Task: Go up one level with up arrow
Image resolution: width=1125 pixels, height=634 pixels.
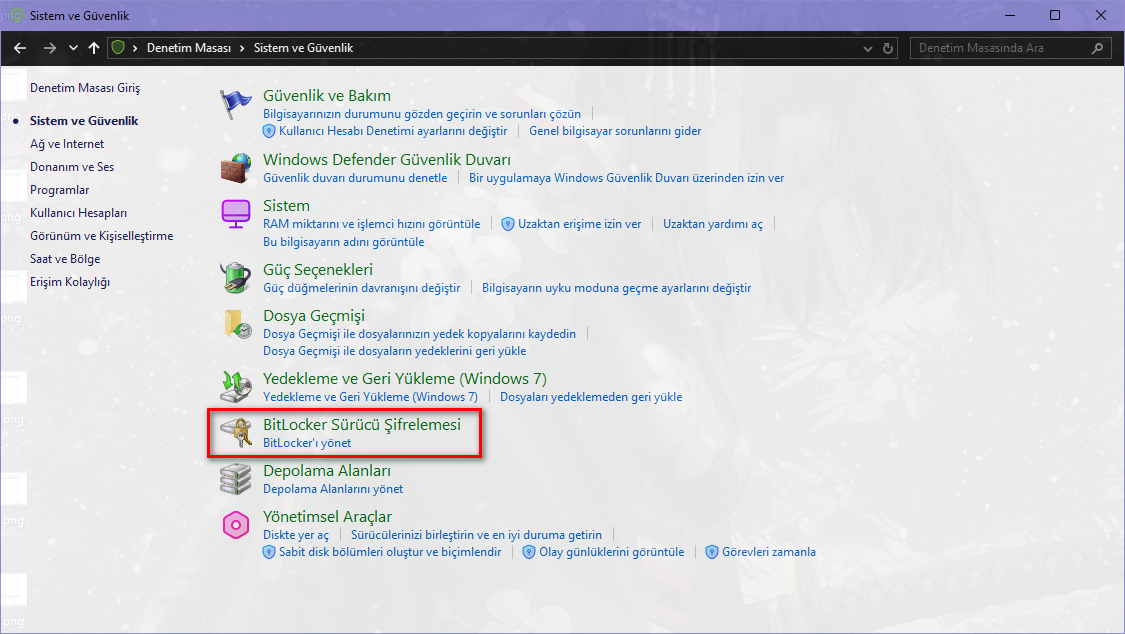Action: click(x=94, y=48)
